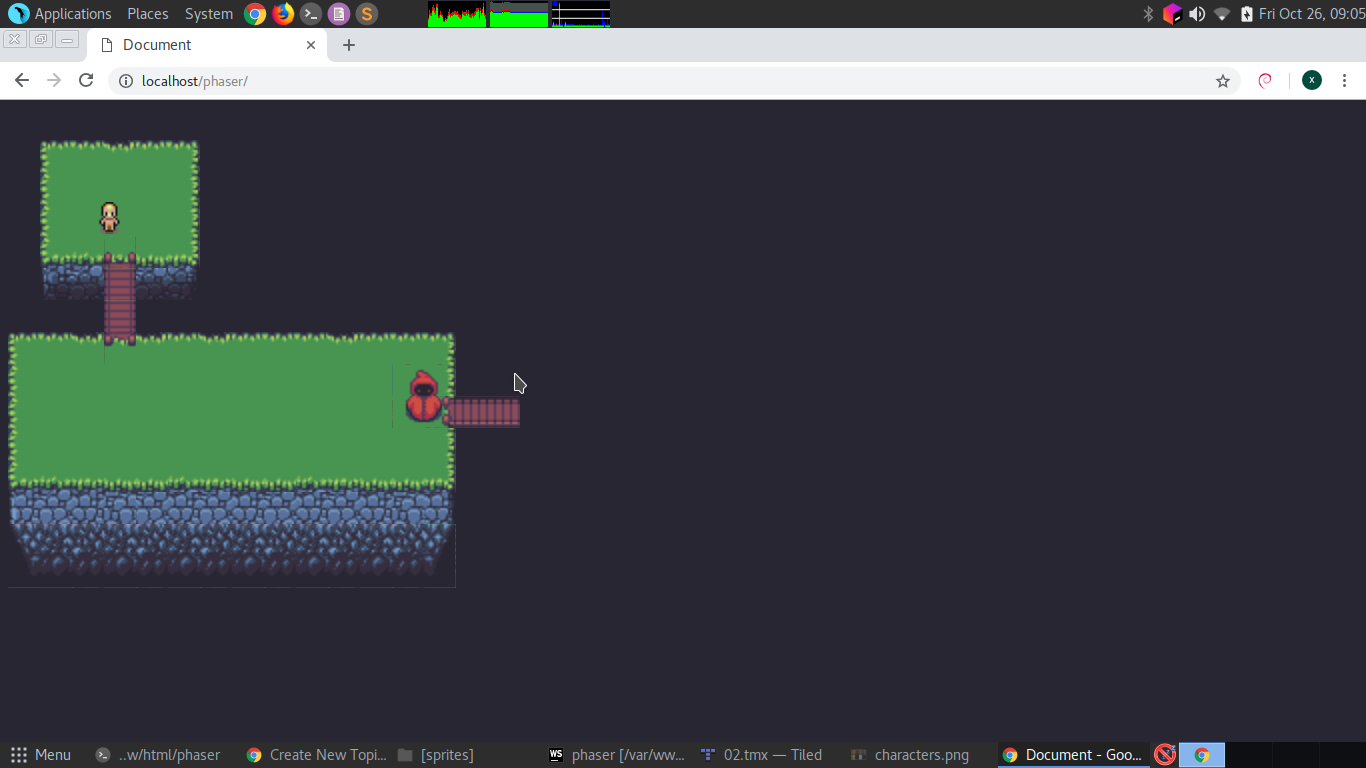Open the JetBrains Toolbox tray icon
Image resolution: width=1366 pixels, height=768 pixels.
(x=1172, y=14)
